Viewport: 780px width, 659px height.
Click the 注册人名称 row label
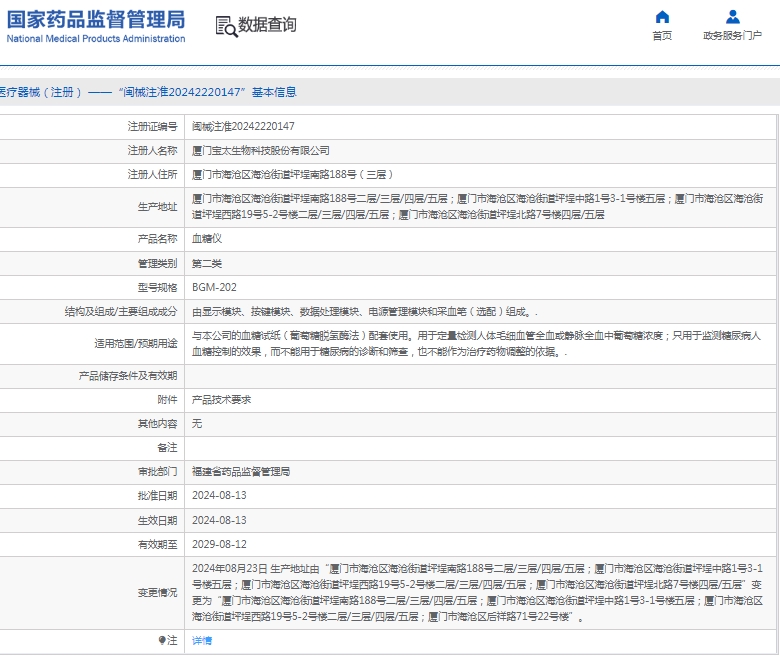(x=152, y=151)
